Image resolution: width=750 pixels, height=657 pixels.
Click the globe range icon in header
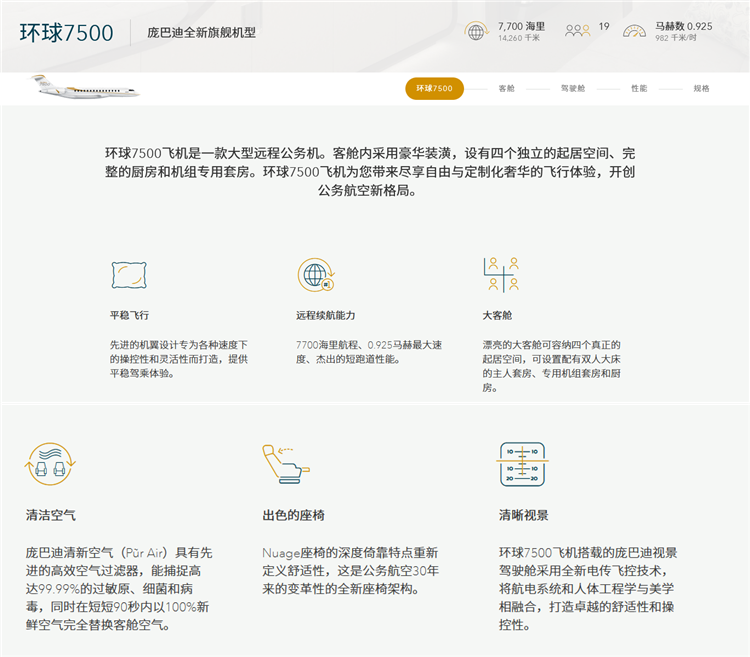(x=476, y=32)
